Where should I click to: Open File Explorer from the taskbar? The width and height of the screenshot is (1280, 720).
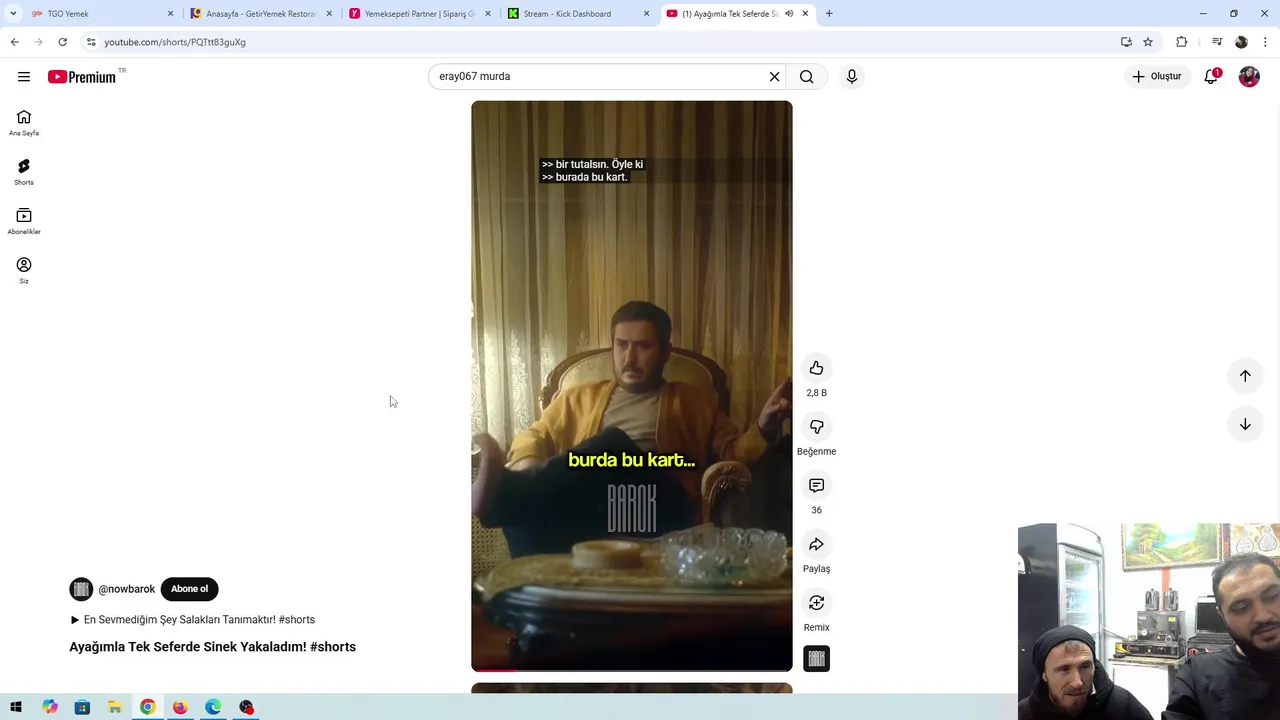[115, 707]
